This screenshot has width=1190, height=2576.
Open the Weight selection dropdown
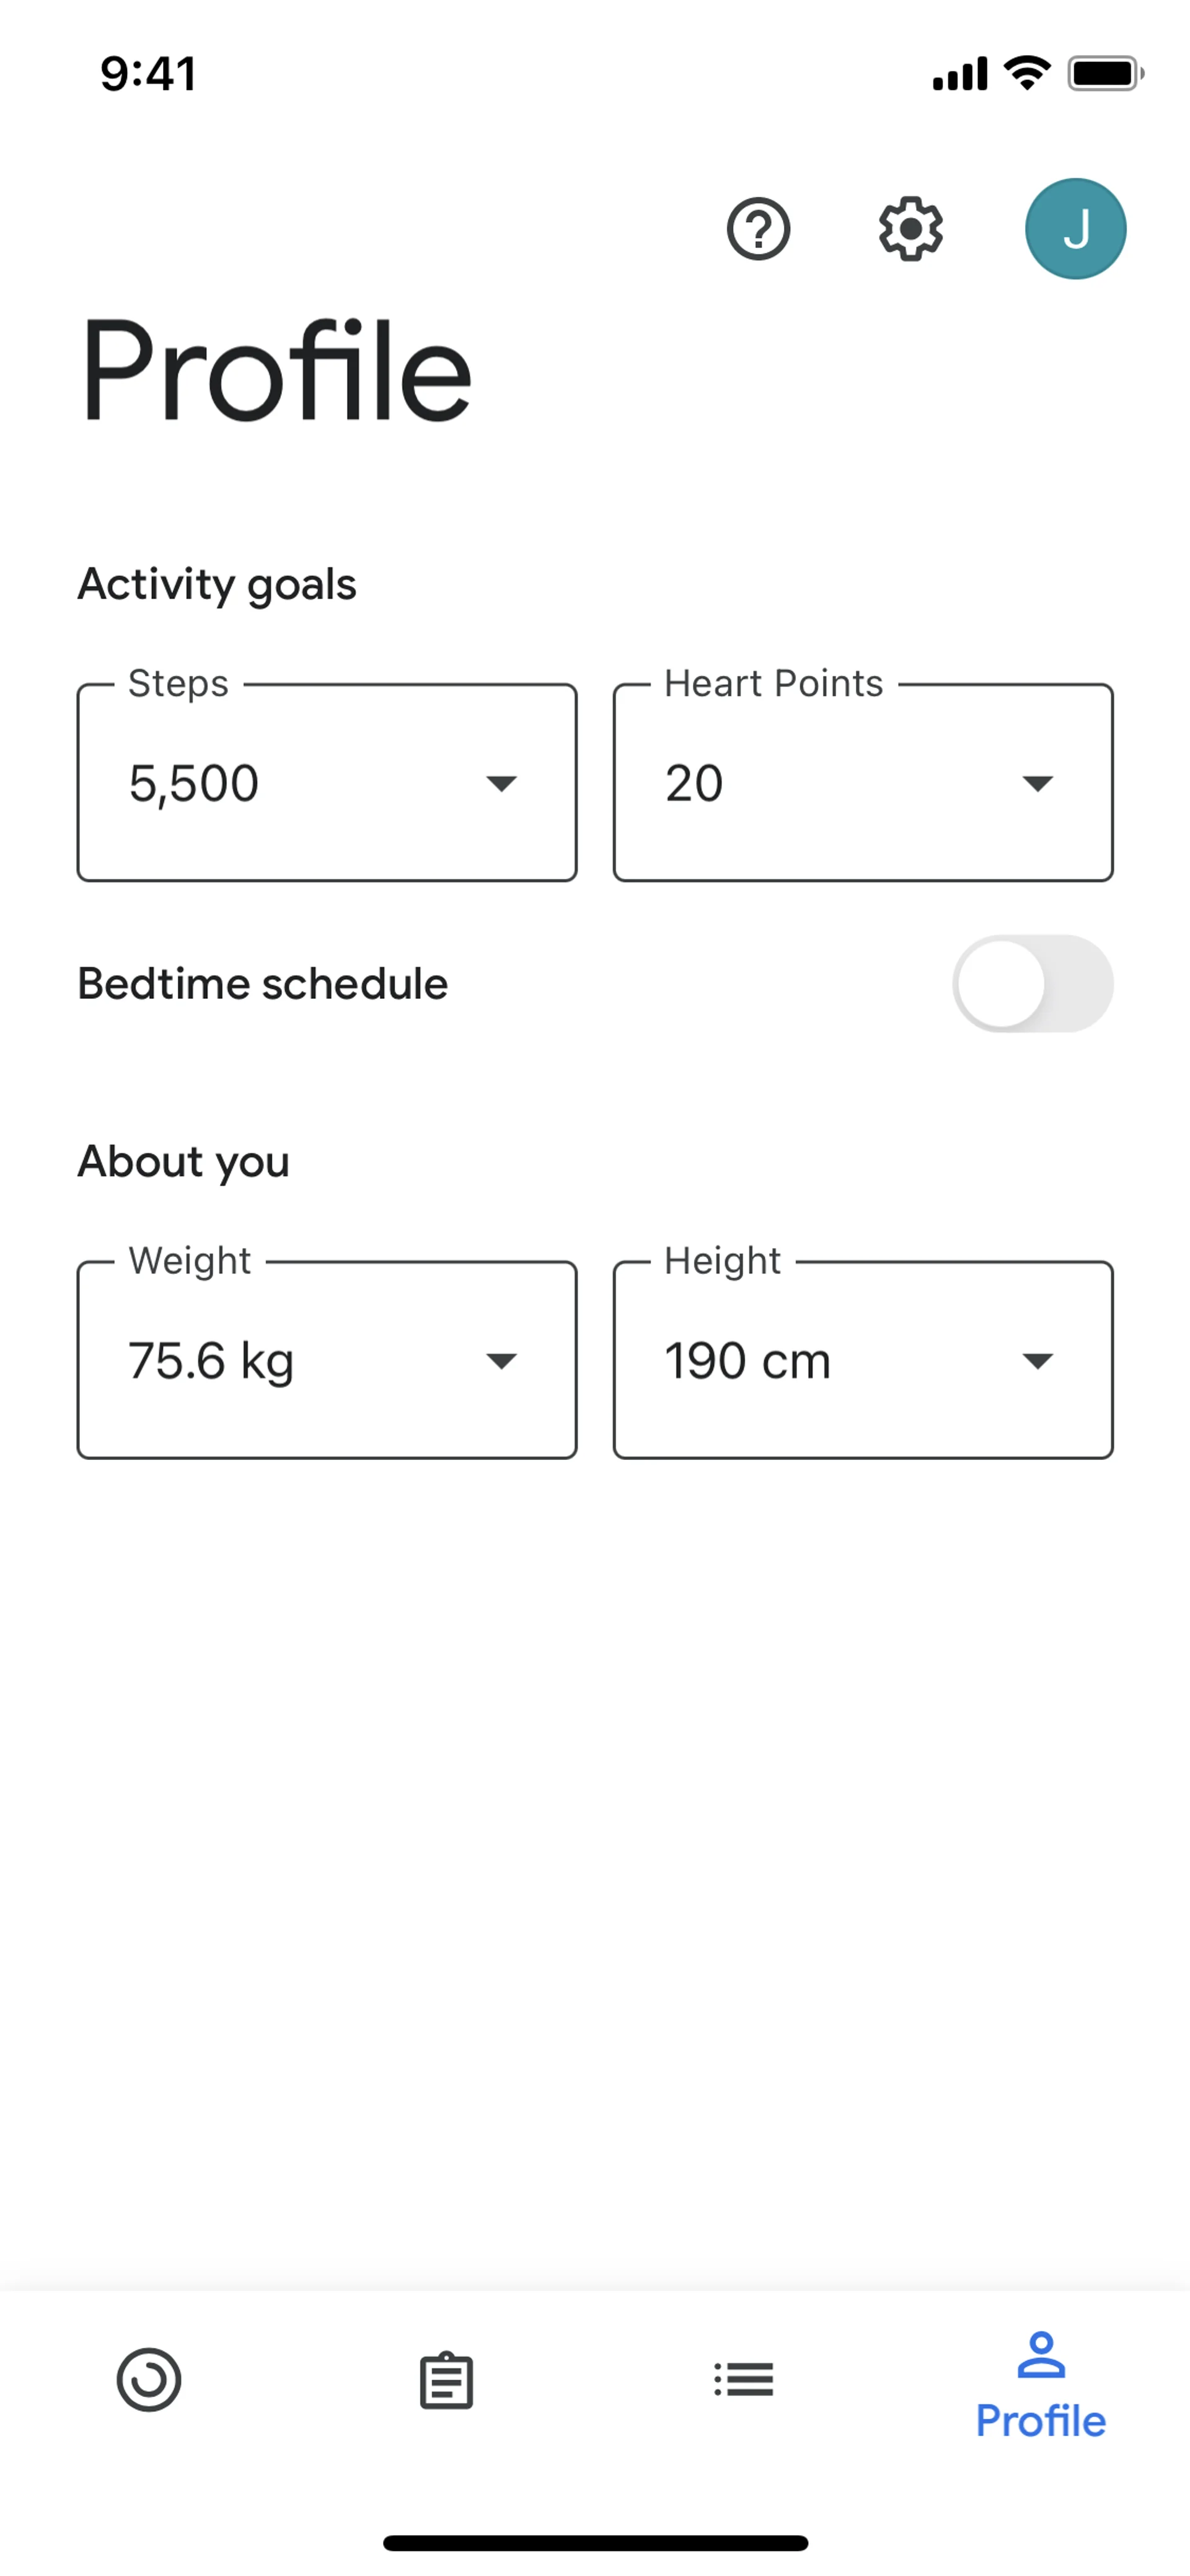point(501,1360)
